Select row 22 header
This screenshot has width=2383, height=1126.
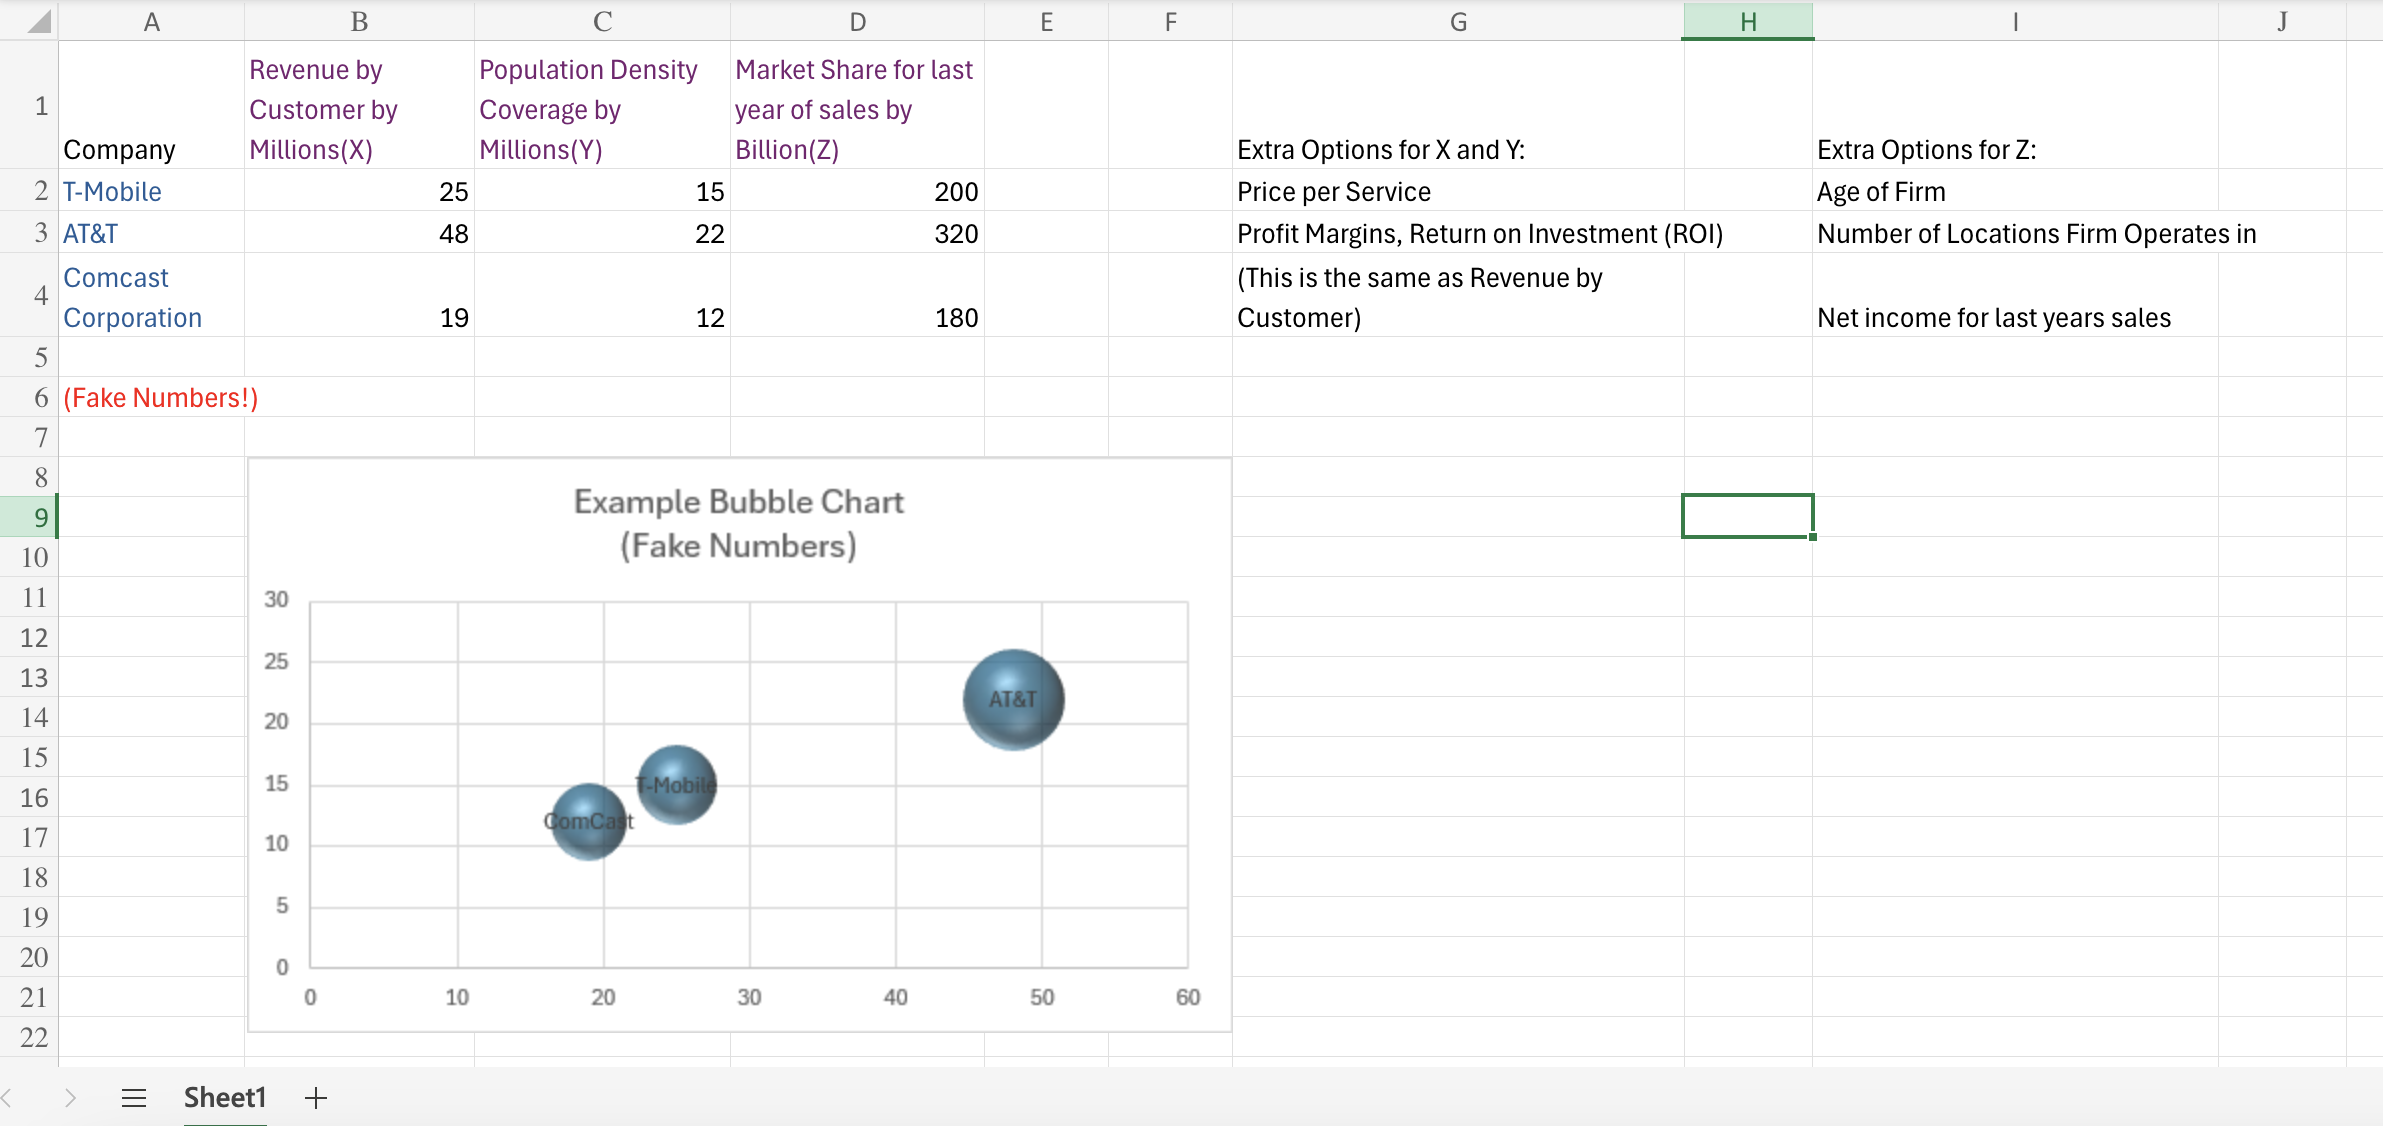click(30, 1037)
